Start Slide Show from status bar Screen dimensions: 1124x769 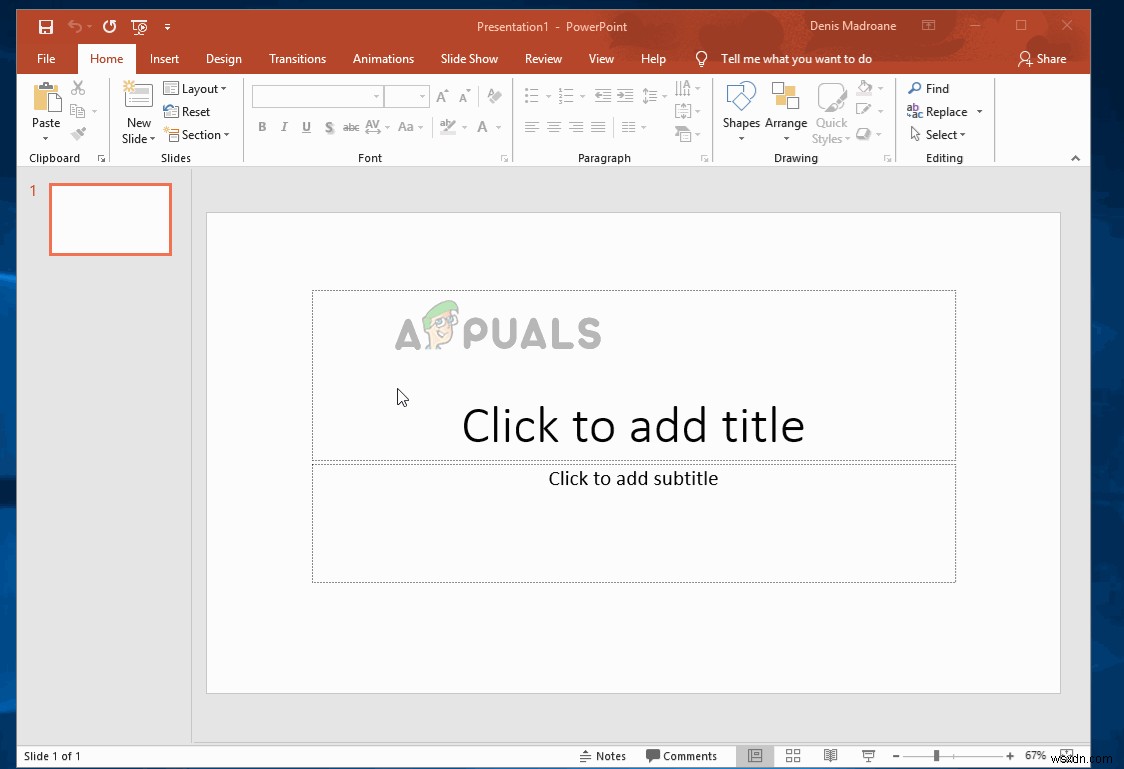(868, 755)
